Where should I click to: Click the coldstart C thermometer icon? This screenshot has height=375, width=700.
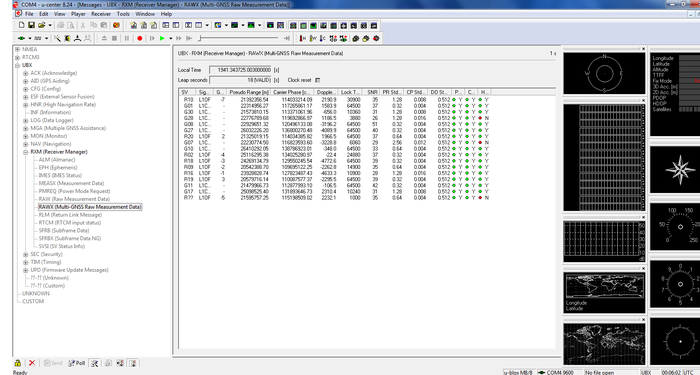[x=323, y=39]
